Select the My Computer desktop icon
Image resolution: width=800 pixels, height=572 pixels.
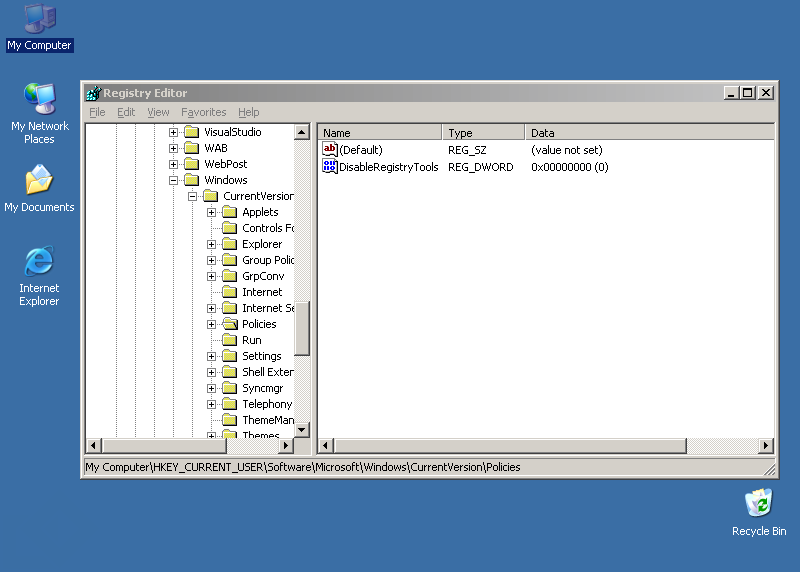tap(39, 28)
